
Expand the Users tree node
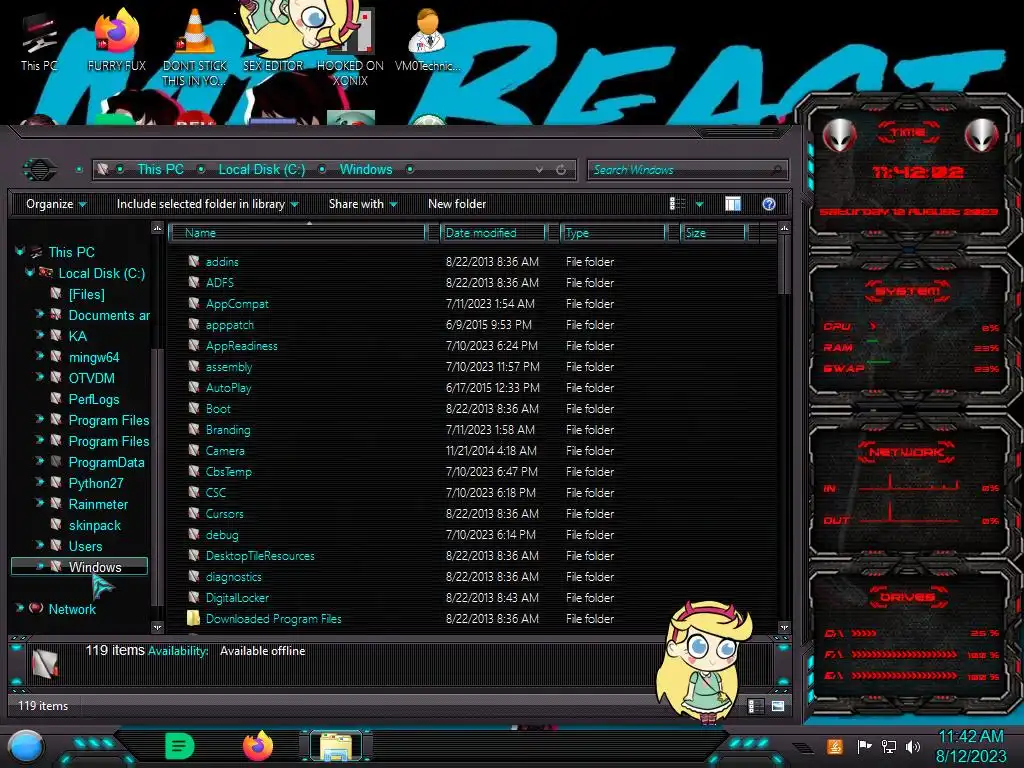pos(39,545)
